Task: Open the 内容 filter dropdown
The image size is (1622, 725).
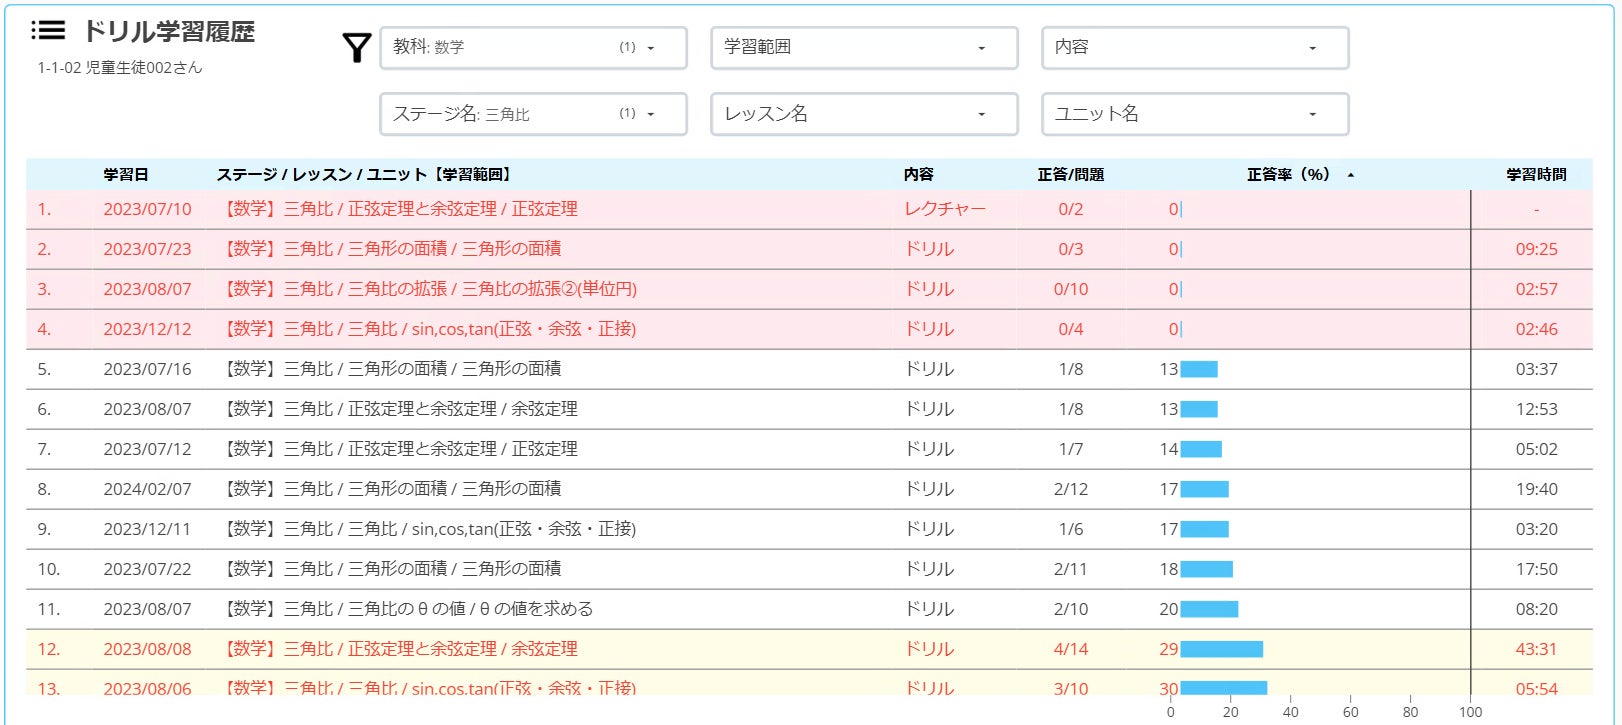Action: (x=1195, y=48)
